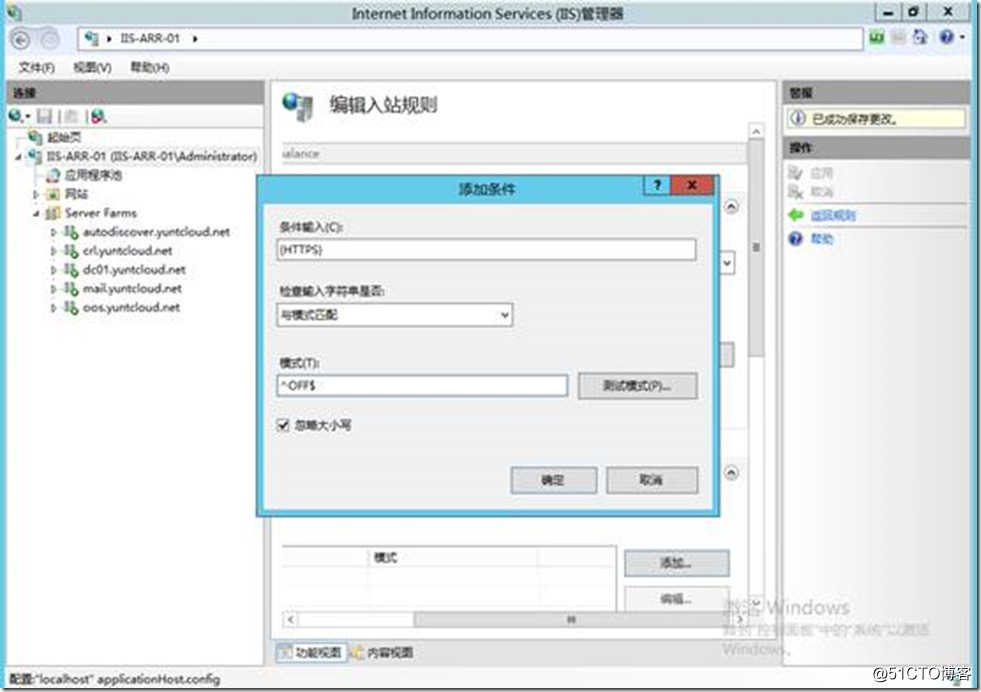981x692 pixels.
Task: Click the 应用 apply action
Action: [x=821, y=173]
